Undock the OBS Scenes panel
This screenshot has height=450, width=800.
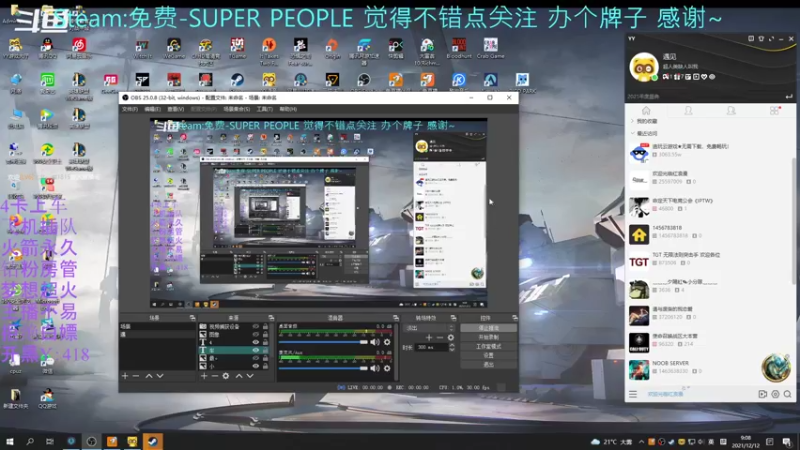(192, 318)
